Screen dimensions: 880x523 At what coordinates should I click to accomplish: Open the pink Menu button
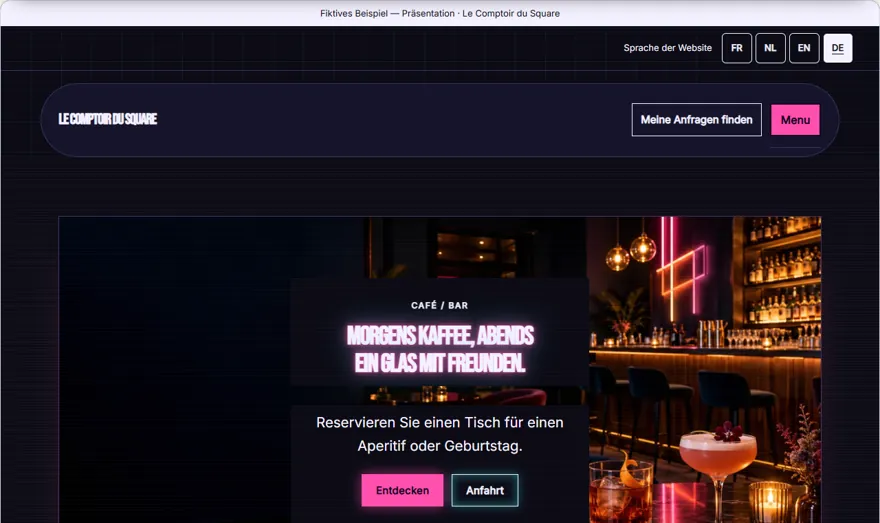pyautogui.click(x=795, y=120)
